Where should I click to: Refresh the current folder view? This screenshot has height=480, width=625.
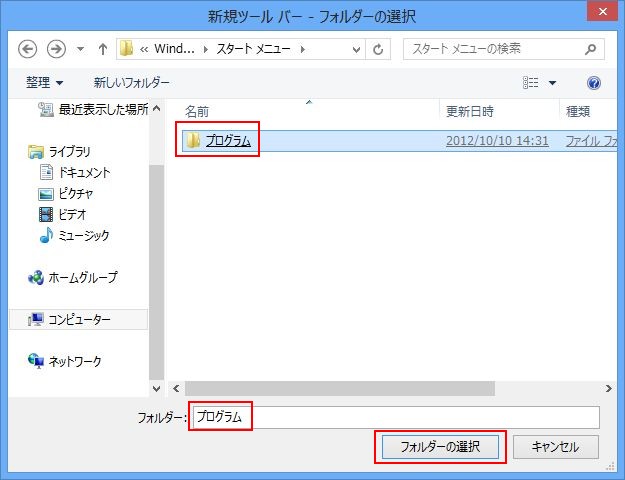point(379,49)
